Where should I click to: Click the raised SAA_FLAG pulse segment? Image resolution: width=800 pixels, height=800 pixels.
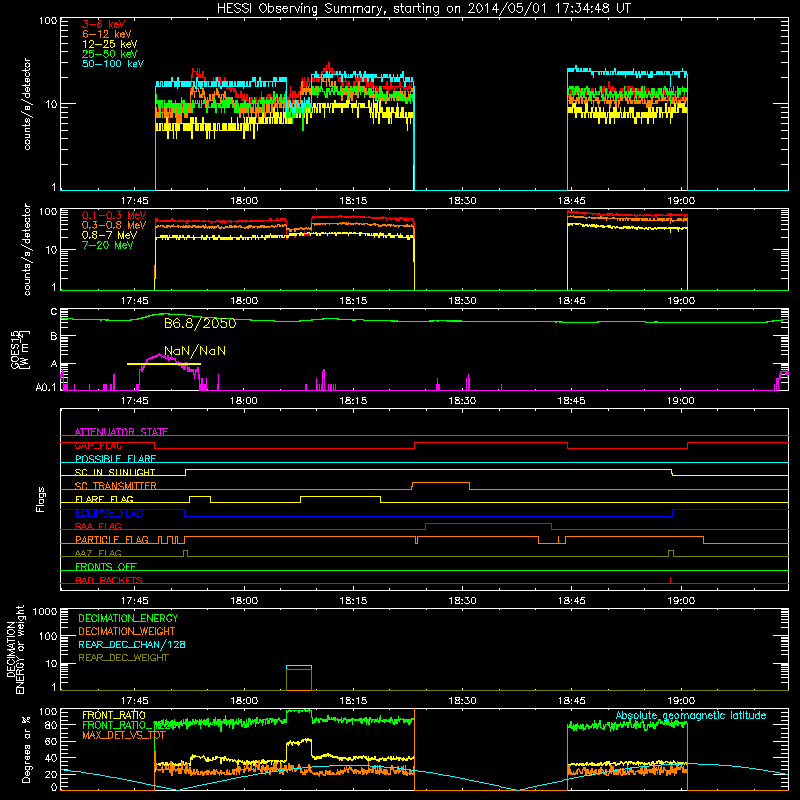coord(489,523)
